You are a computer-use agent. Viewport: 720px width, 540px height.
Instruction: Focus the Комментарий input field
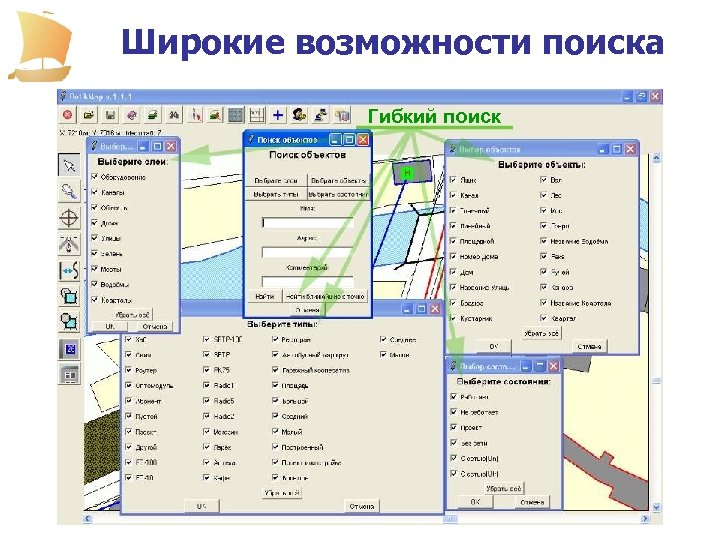pyautogui.click(x=307, y=281)
